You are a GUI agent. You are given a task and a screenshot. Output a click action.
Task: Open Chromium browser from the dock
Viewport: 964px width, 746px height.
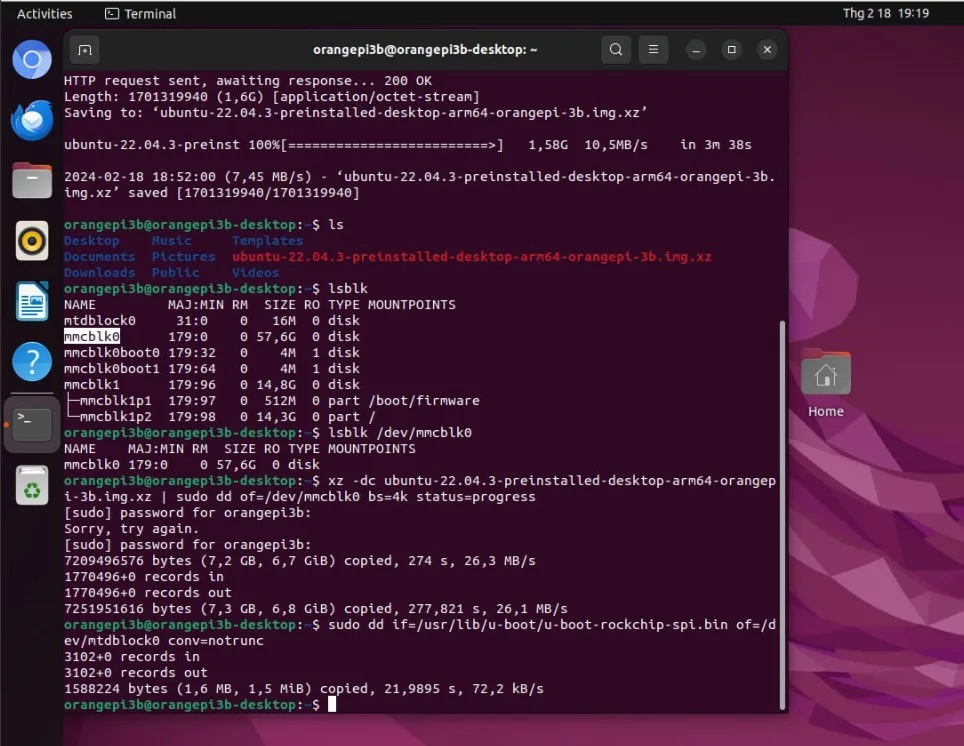[32, 59]
